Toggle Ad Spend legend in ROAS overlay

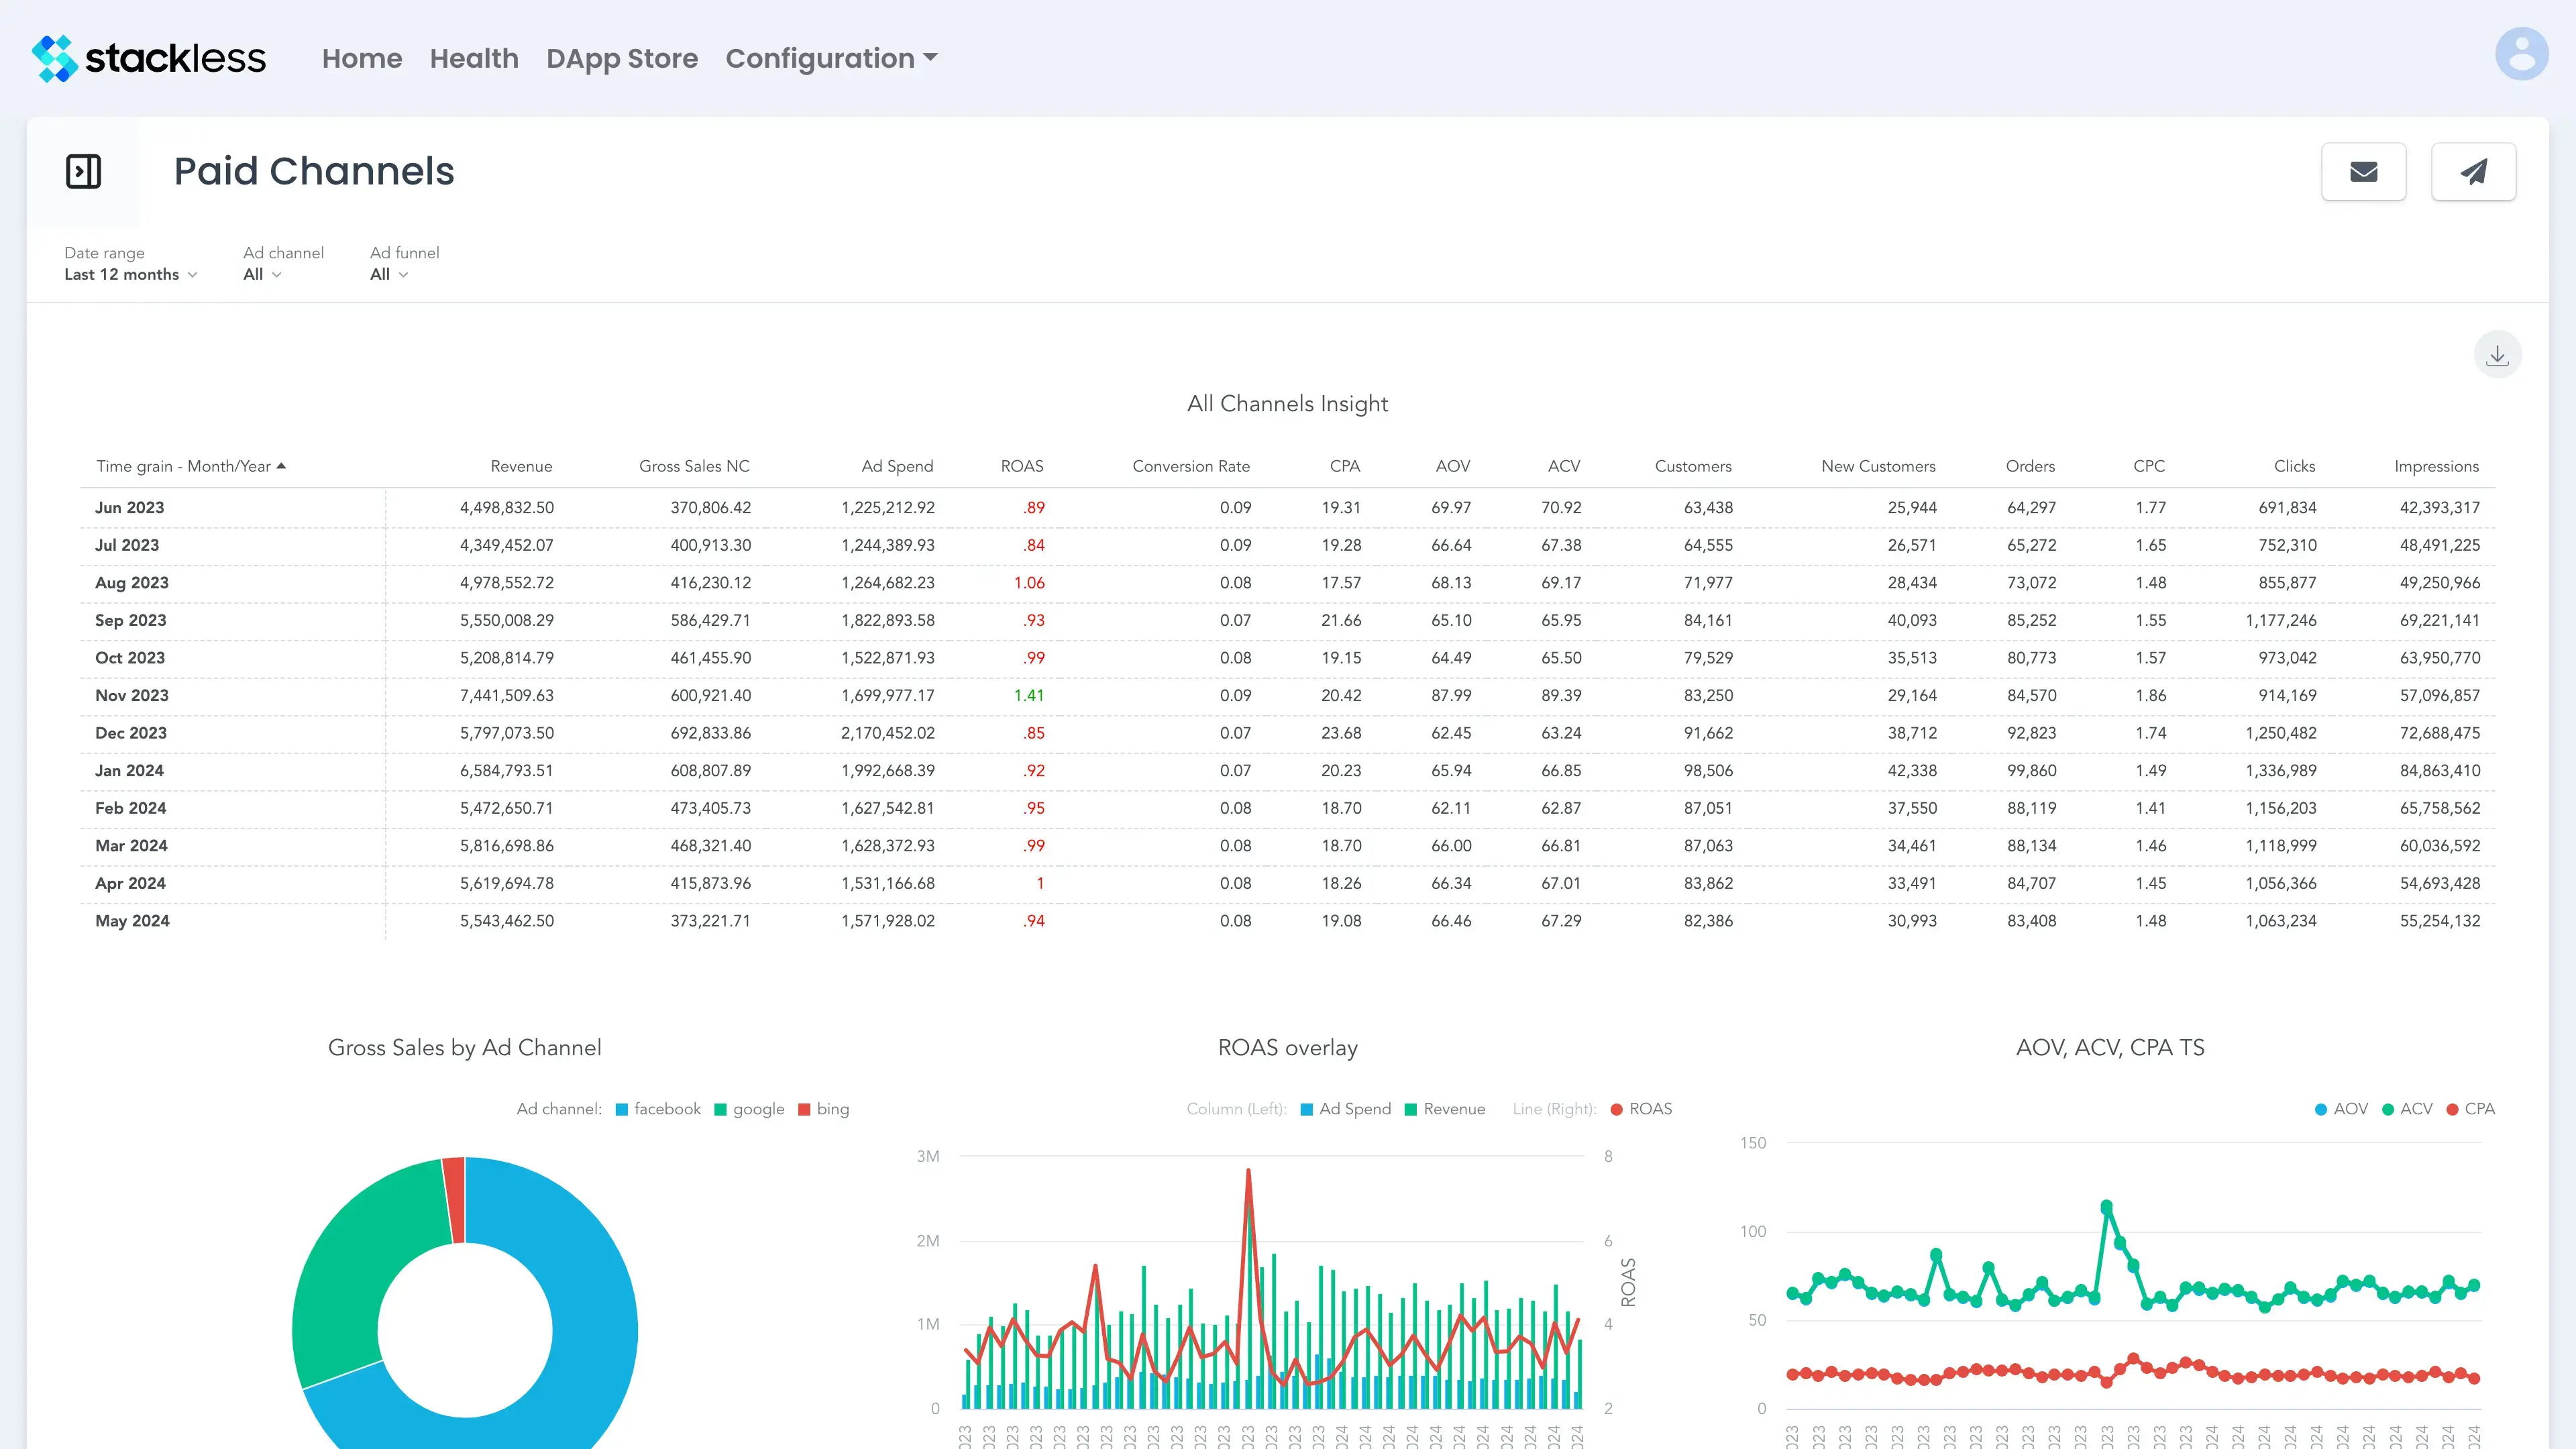pos(1346,1109)
